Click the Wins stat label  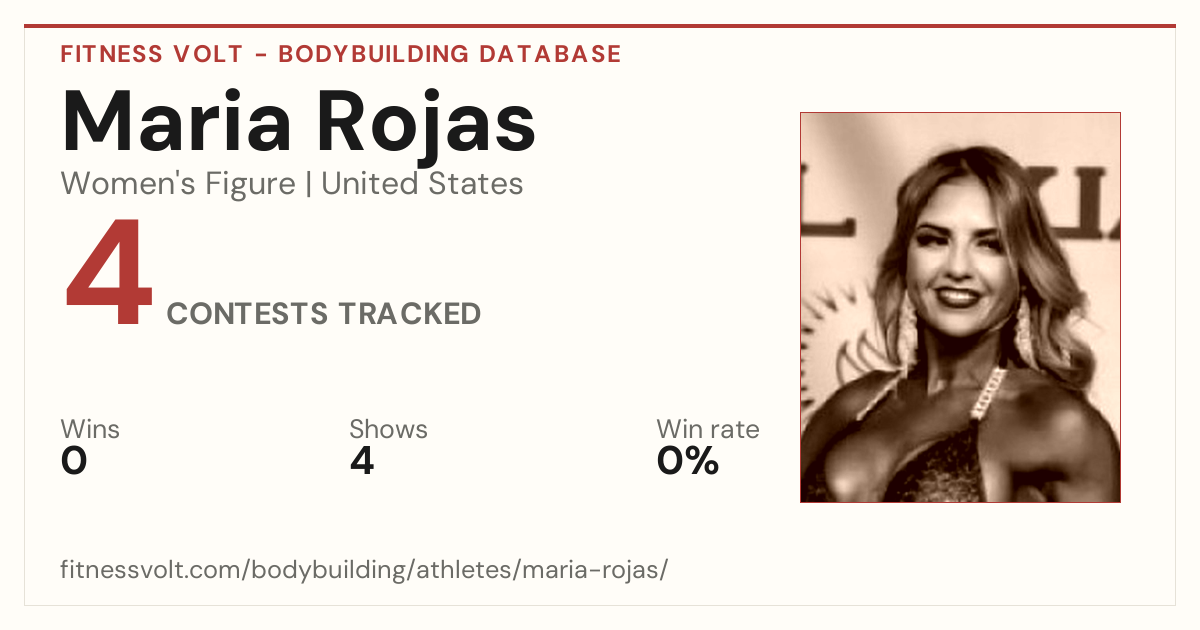pos(90,430)
